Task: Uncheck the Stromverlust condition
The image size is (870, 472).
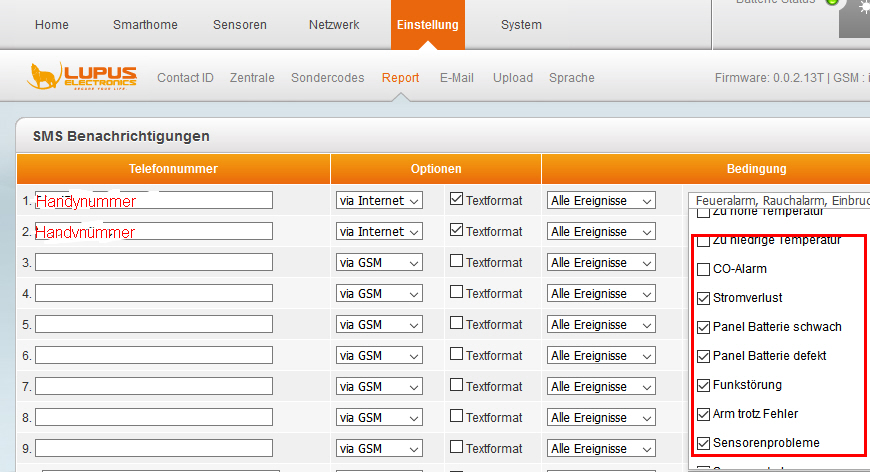Action: click(x=704, y=298)
